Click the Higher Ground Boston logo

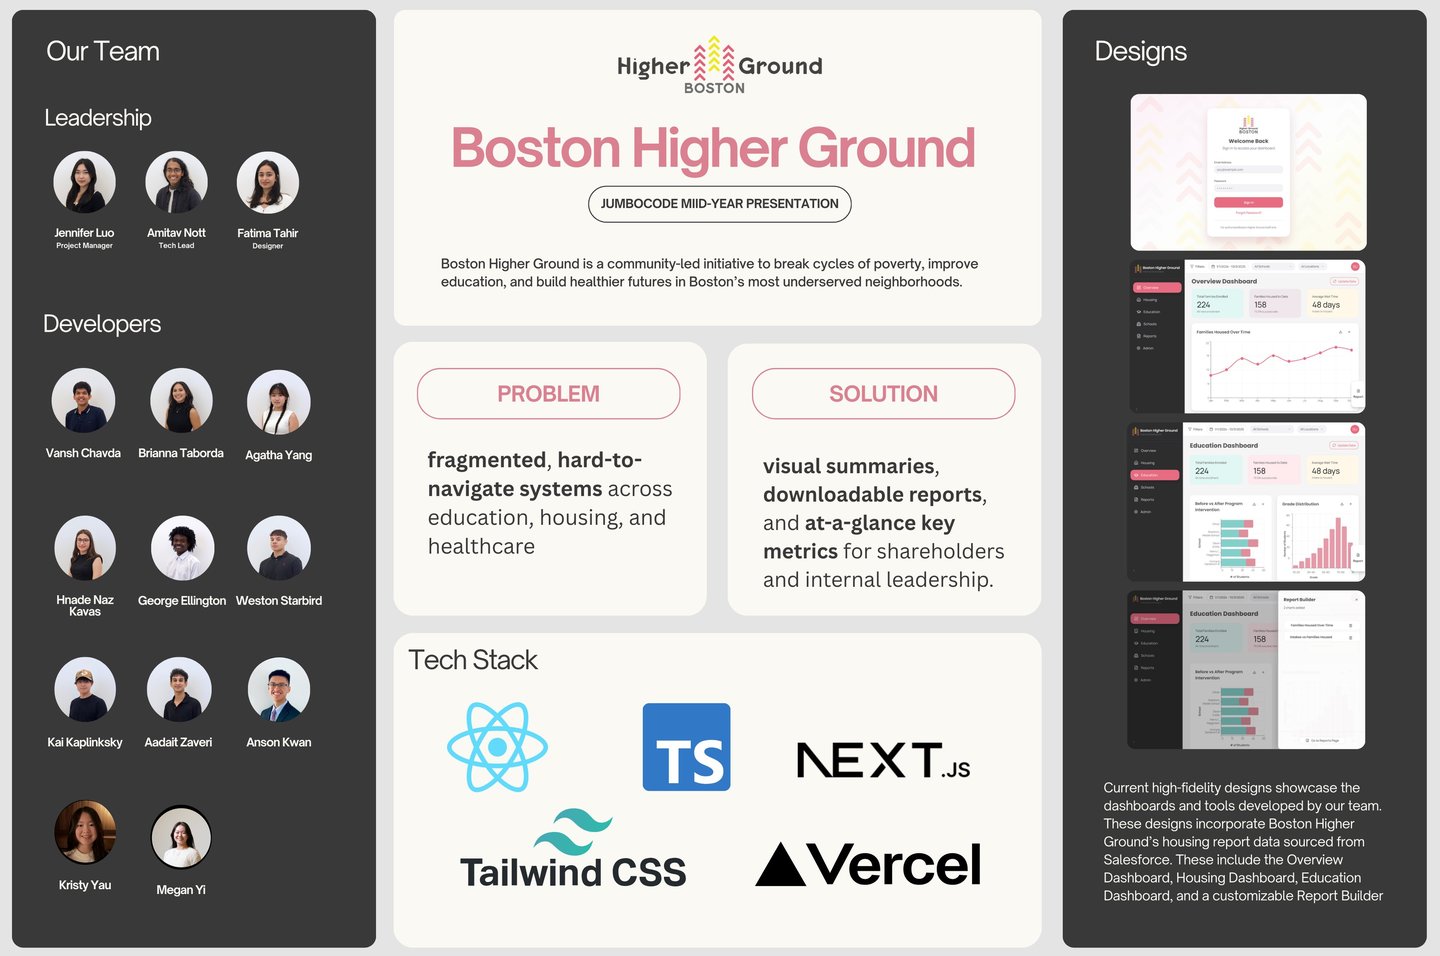coord(719,66)
